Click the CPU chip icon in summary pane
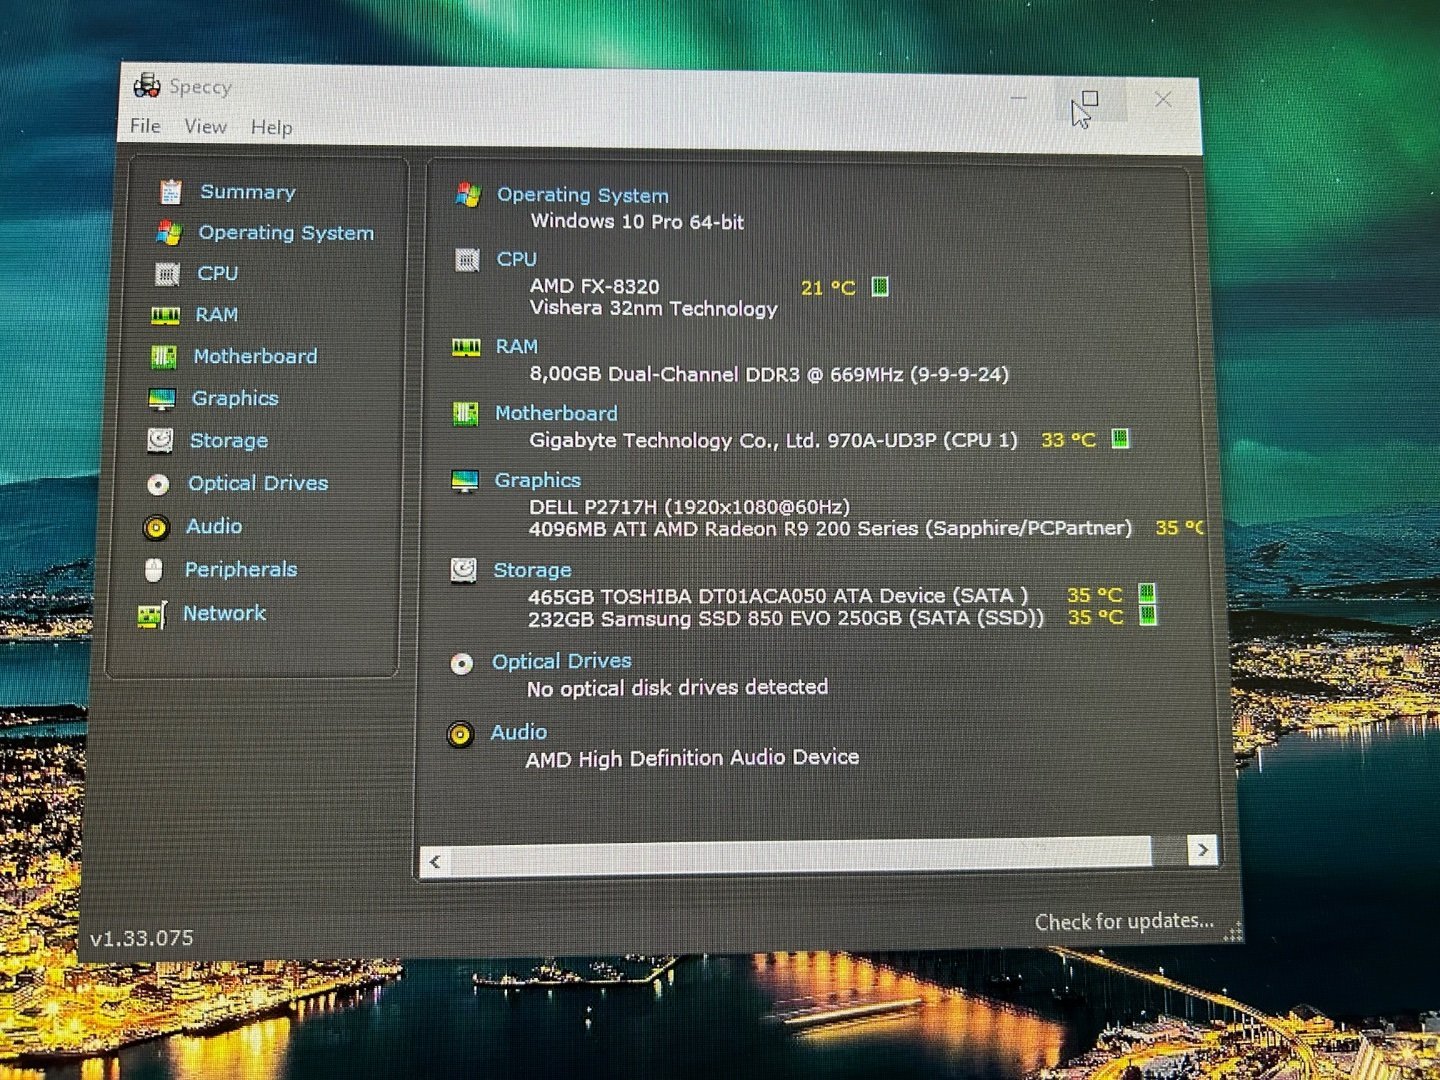The height and width of the screenshot is (1080, 1440). coord(467,260)
